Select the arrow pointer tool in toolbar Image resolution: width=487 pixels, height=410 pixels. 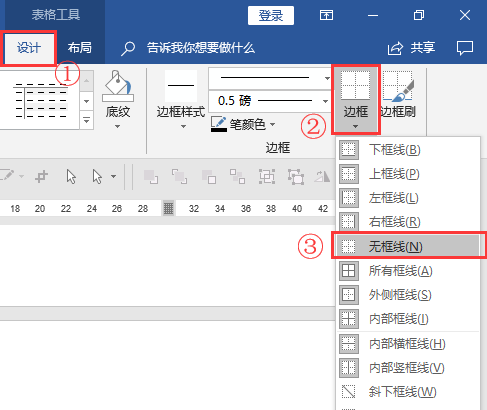click(x=71, y=176)
